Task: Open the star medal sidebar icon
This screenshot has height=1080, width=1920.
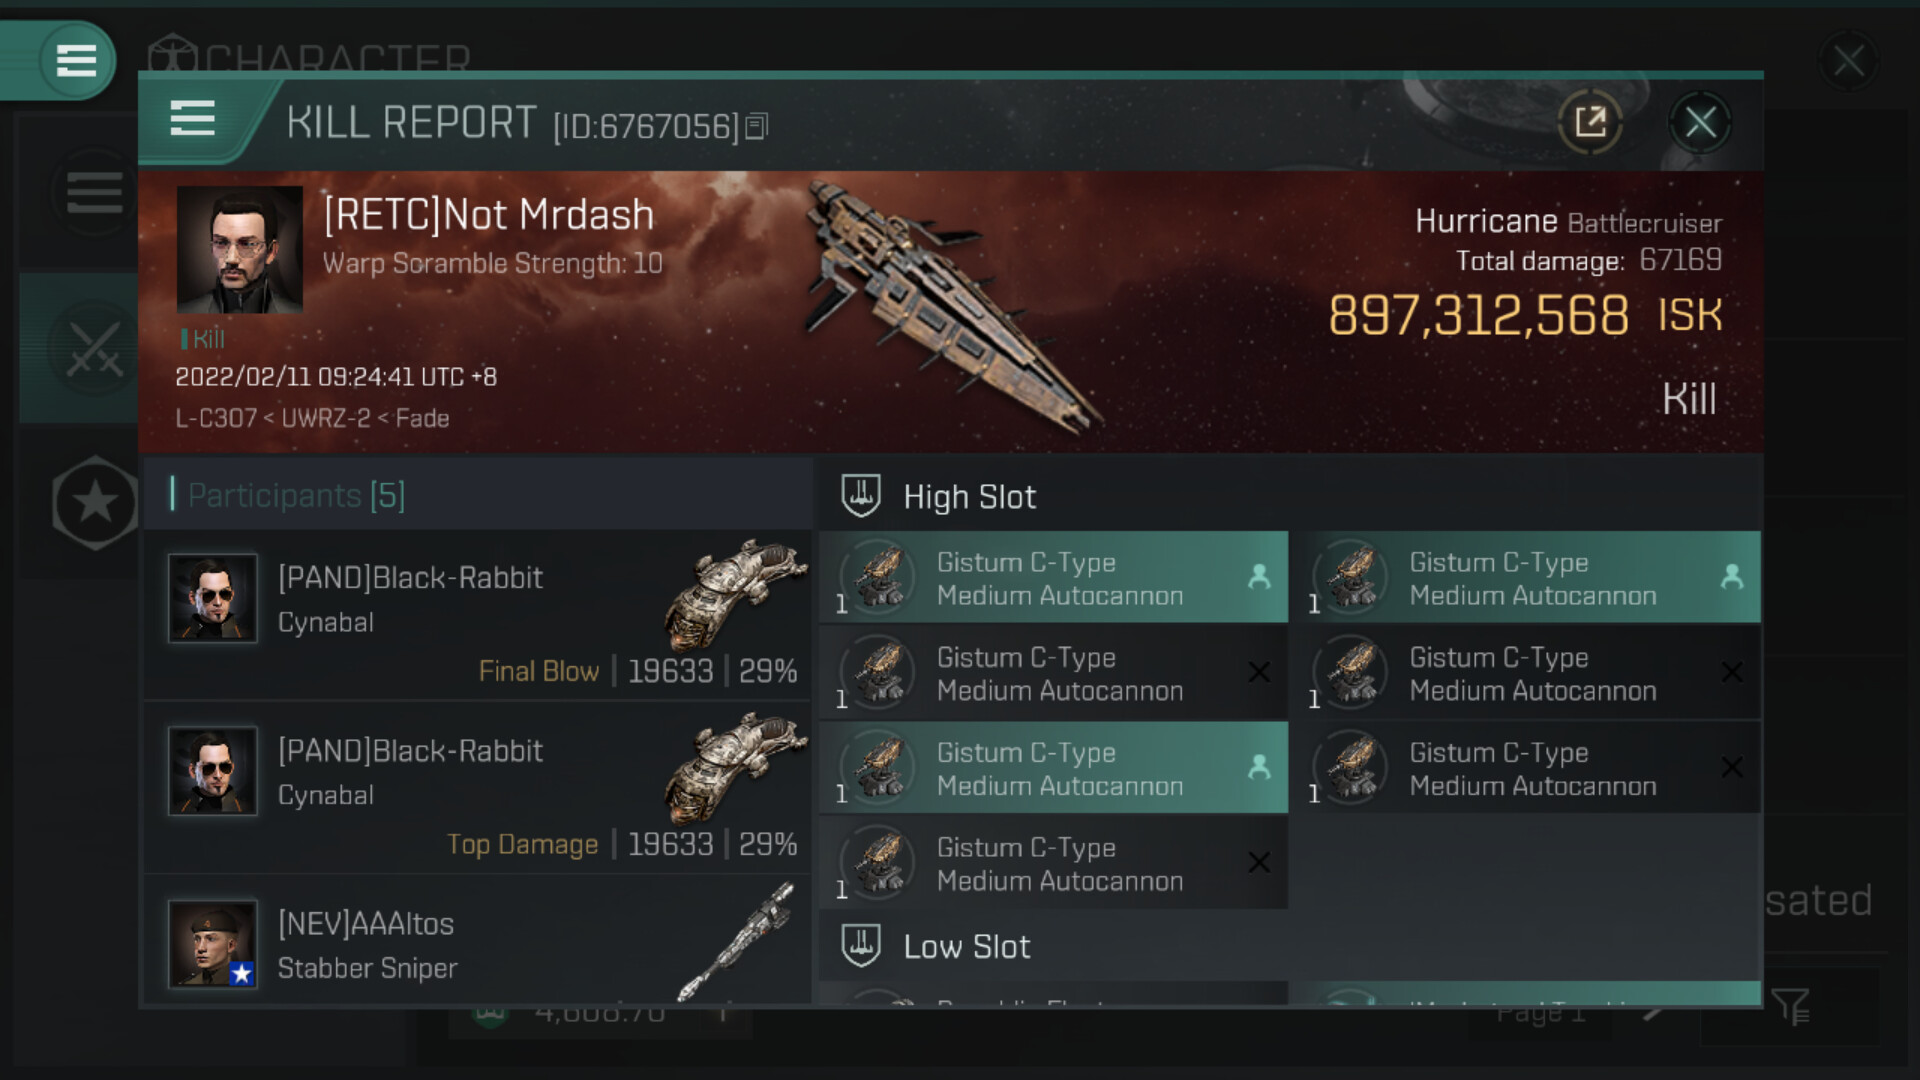Action: 95,502
